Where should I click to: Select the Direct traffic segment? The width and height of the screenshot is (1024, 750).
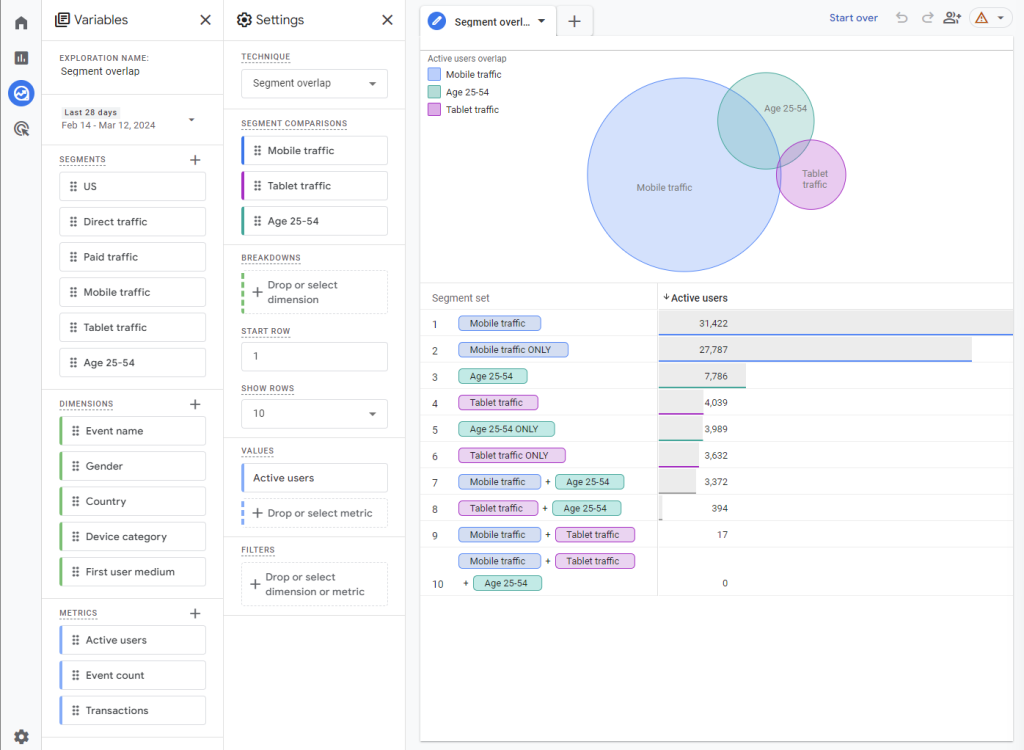[x=133, y=222]
